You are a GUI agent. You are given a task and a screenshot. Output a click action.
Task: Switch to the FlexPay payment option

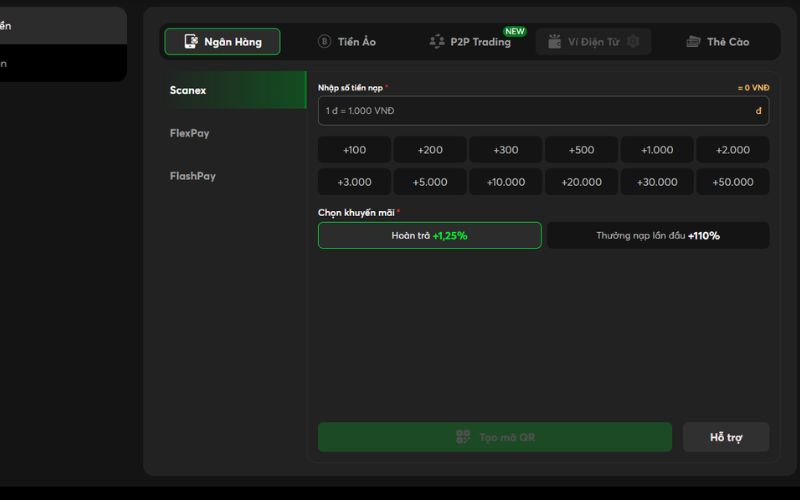[190, 133]
